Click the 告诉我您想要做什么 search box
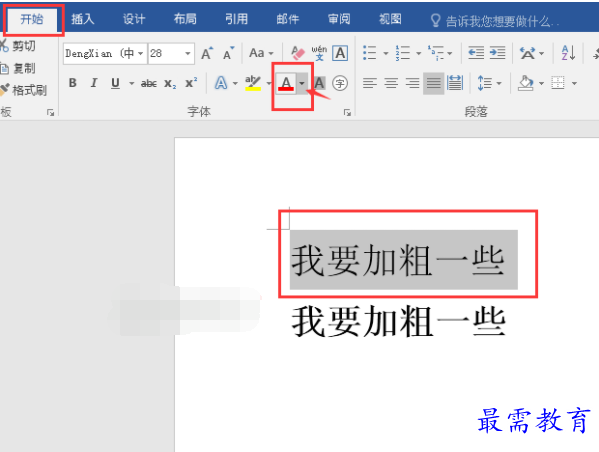599x452 pixels. [x=495, y=21]
